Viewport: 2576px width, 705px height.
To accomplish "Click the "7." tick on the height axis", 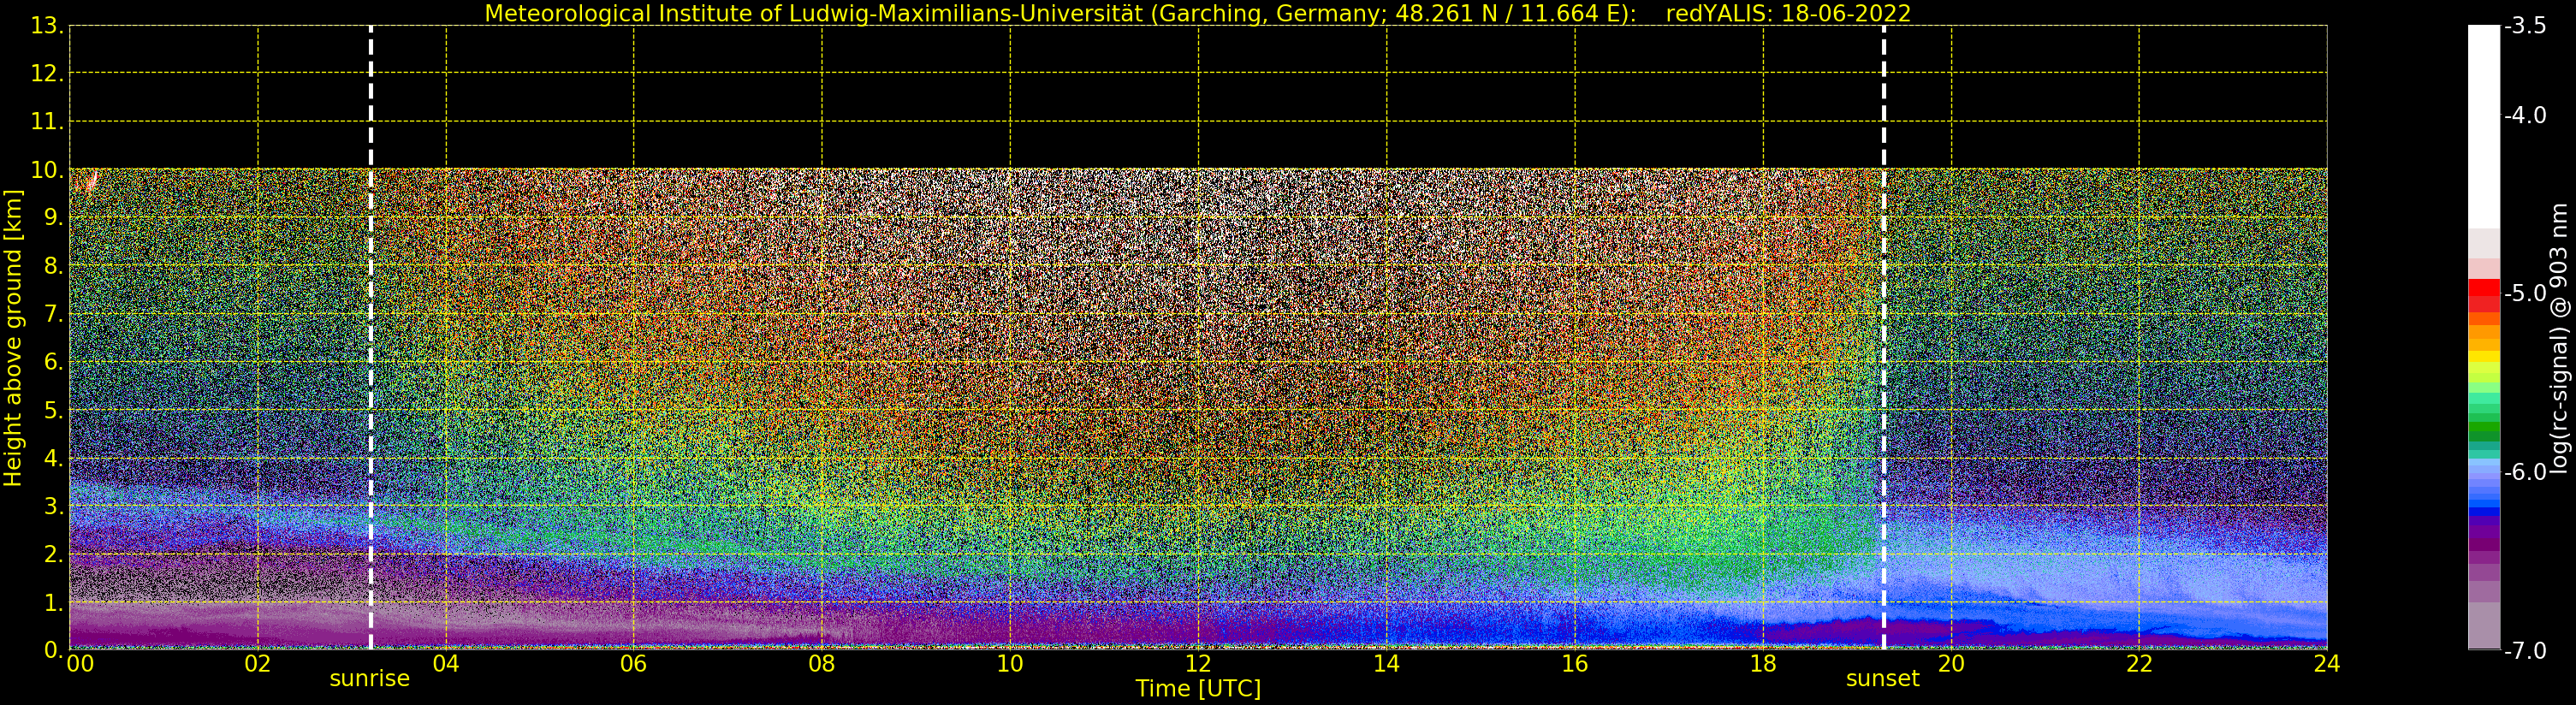I will 54,314.
